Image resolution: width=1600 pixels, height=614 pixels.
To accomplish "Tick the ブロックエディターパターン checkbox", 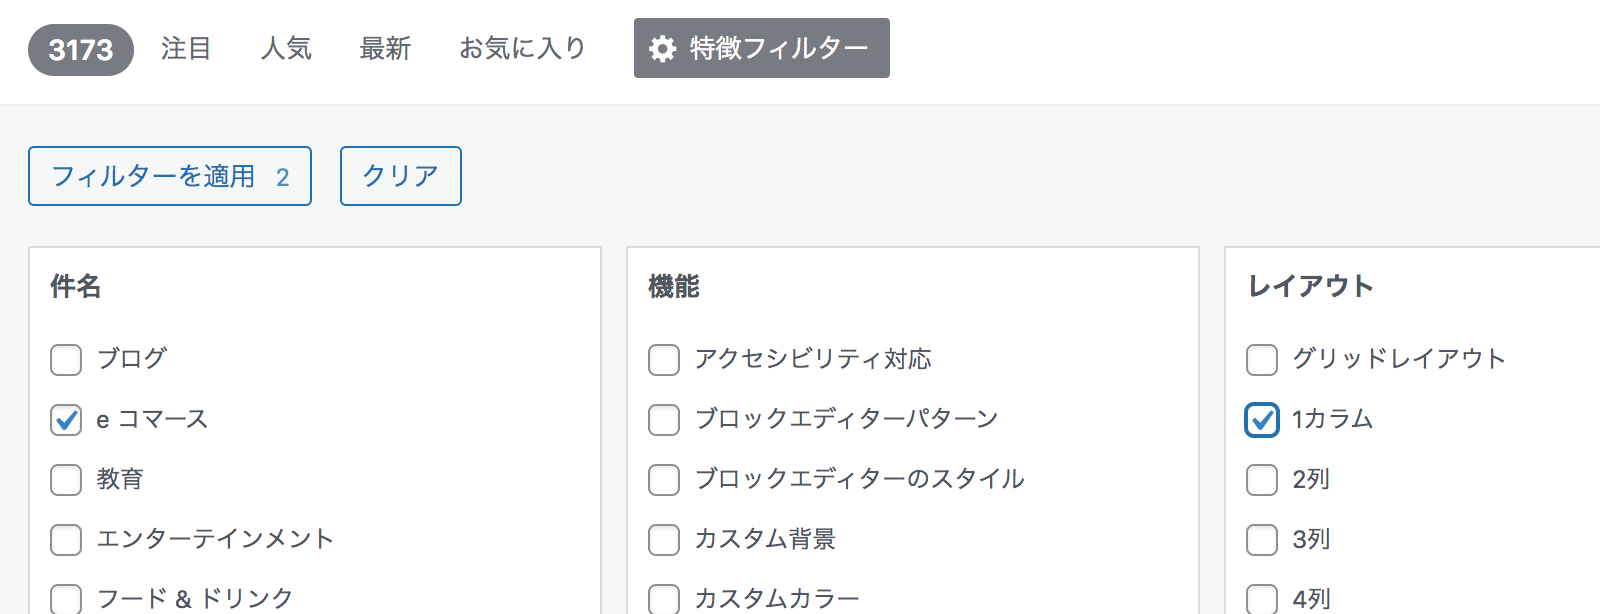I will click(x=664, y=419).
